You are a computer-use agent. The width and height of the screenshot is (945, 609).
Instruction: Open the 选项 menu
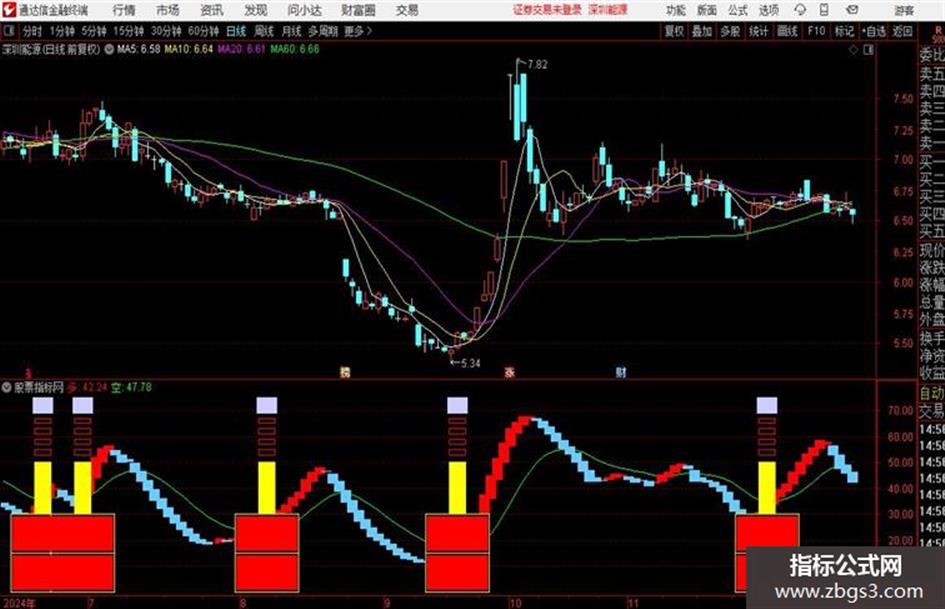coord(768,10)
